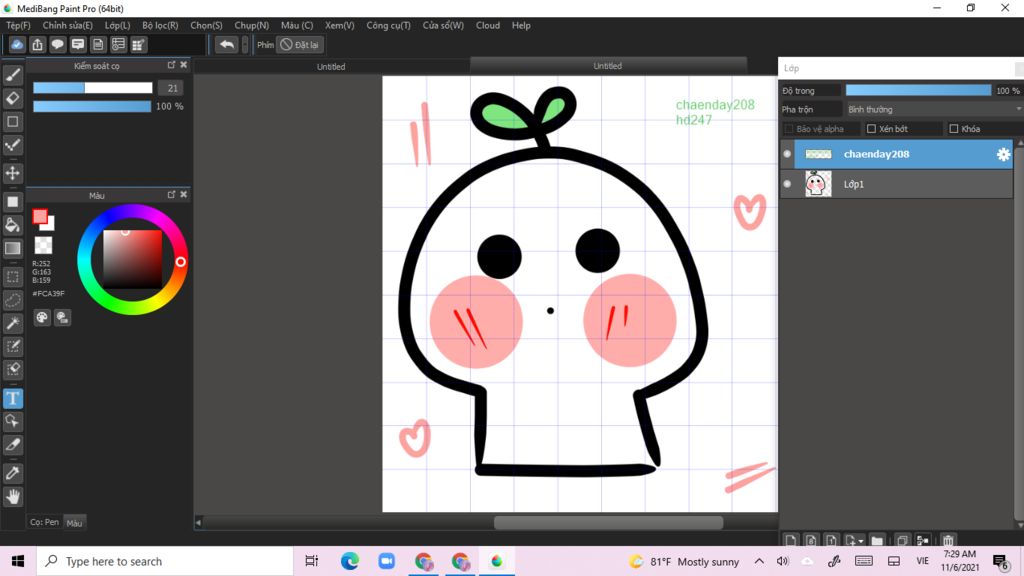Select the Eraser tool
1024x576 pixels.
(x=12, y=98)
